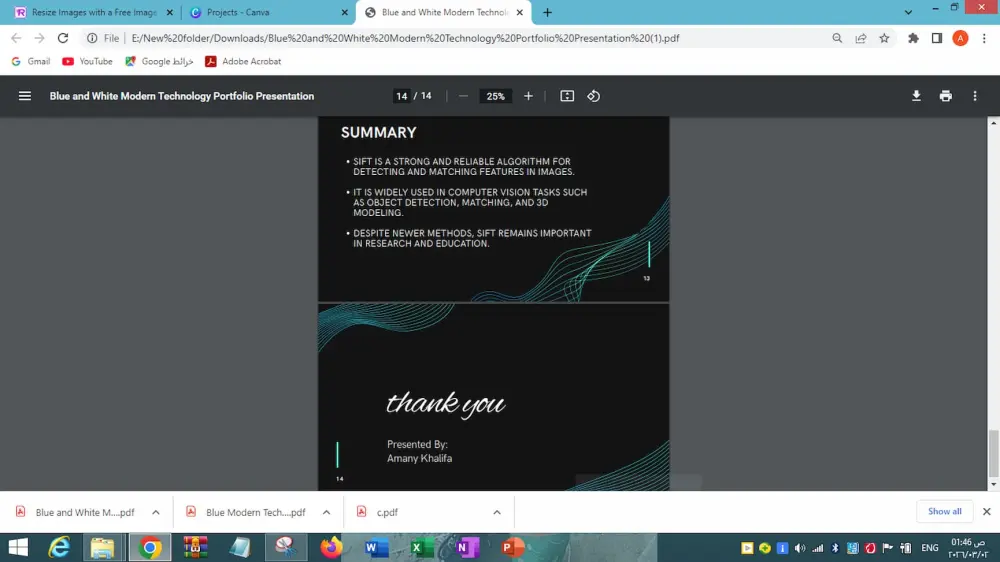This screenshot has height=562, width=1000.
Task: Close the Resize Images tab
Action: 170,12
